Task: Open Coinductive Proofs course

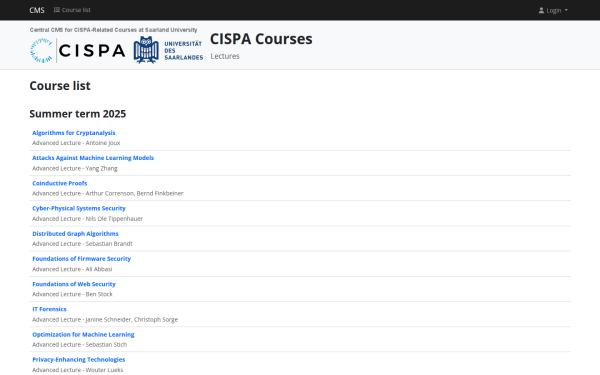Action: click(x=60, y=183)
